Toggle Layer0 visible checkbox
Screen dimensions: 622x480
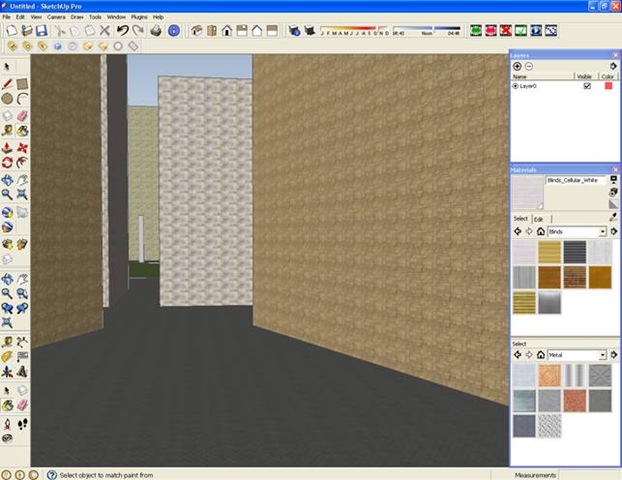(587, 86)
